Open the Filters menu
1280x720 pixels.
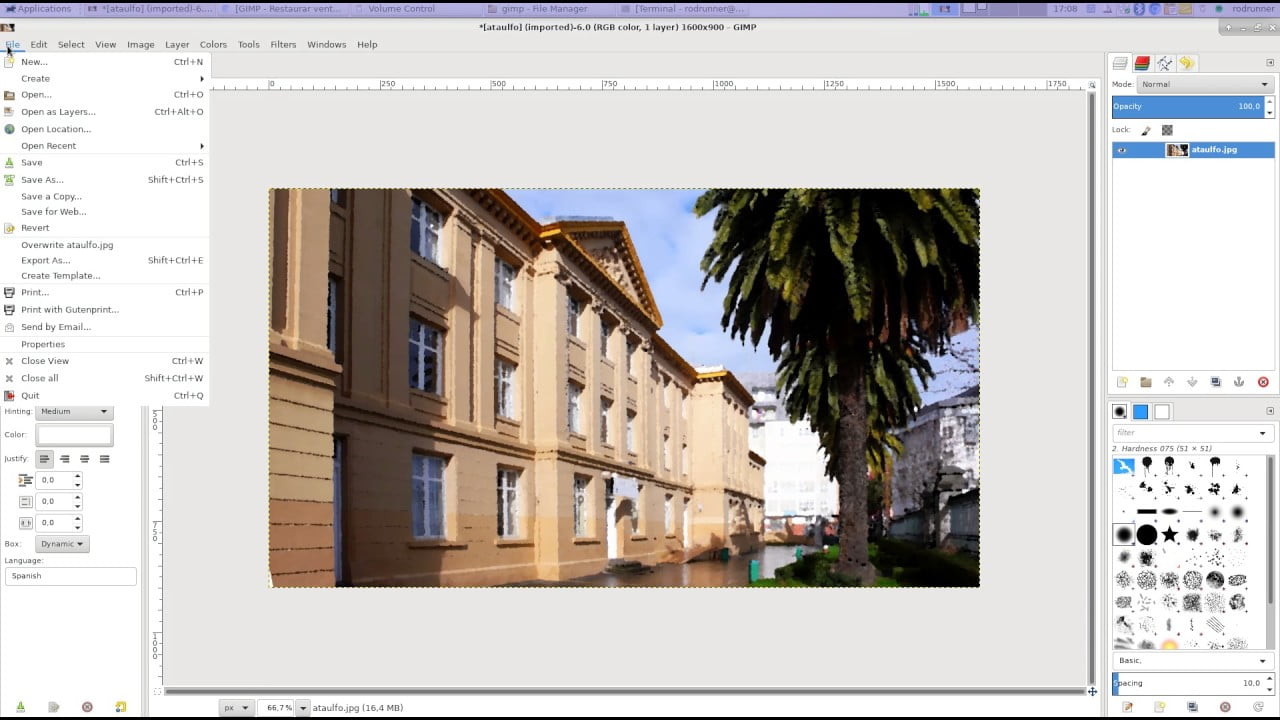[x=283, y=44]
